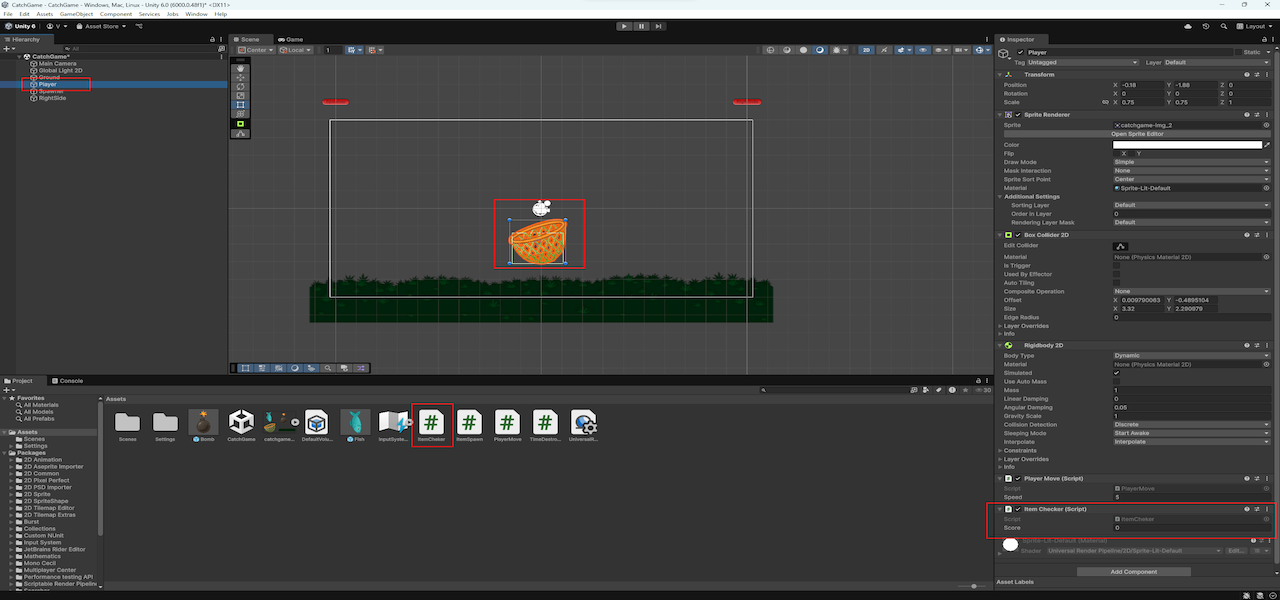The height and width of the screenshot is (600, 1280).
Task: Start Play mode
Action: (624, 26)
